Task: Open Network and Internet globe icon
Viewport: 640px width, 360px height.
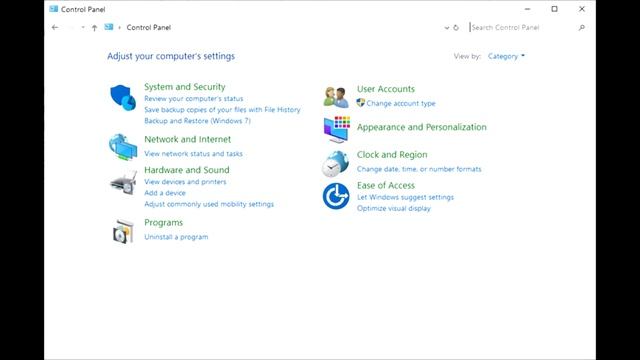Action: pos(123,147)
